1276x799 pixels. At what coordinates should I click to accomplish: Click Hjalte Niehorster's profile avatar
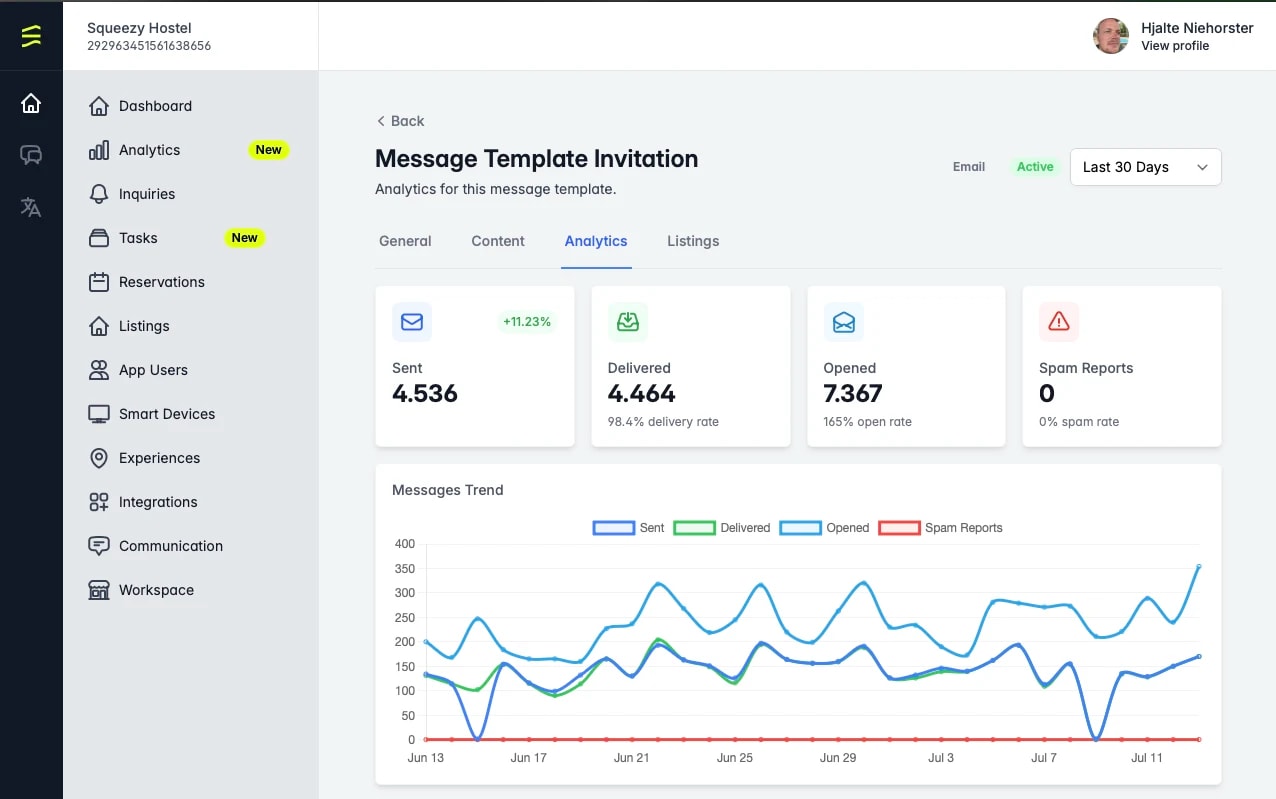[x=1111, y=36]
